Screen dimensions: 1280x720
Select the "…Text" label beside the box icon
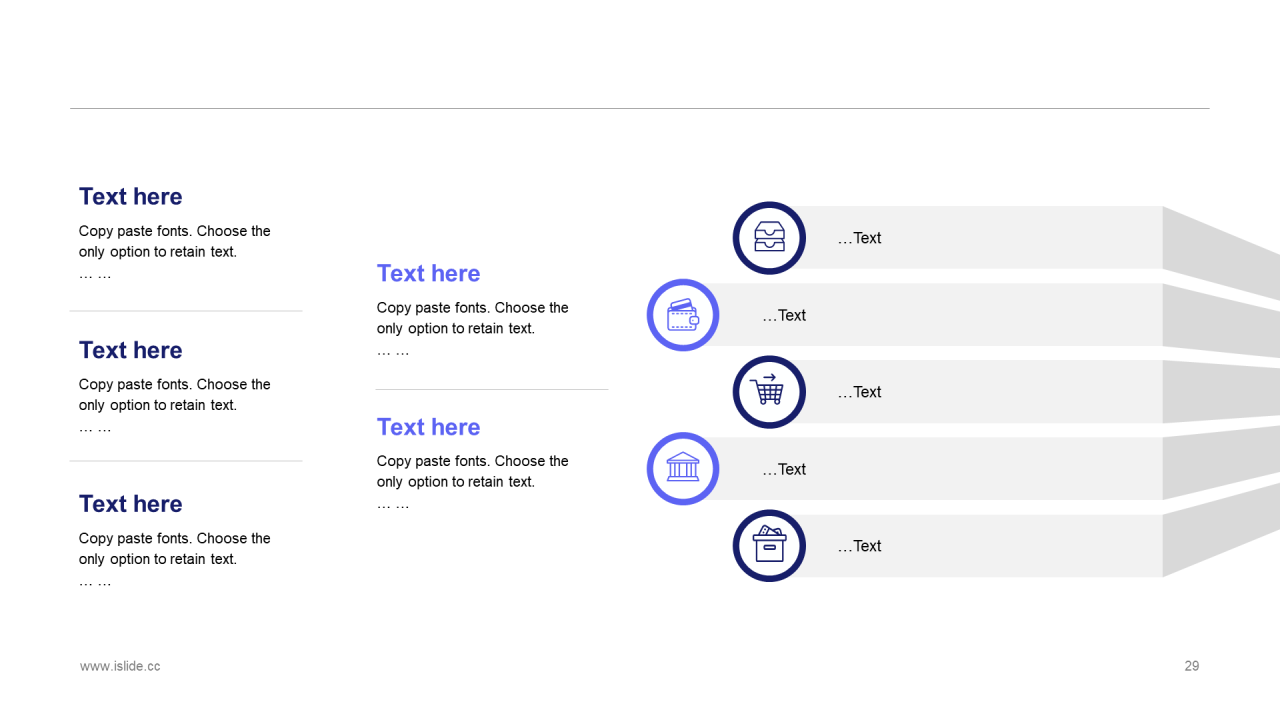860,546
